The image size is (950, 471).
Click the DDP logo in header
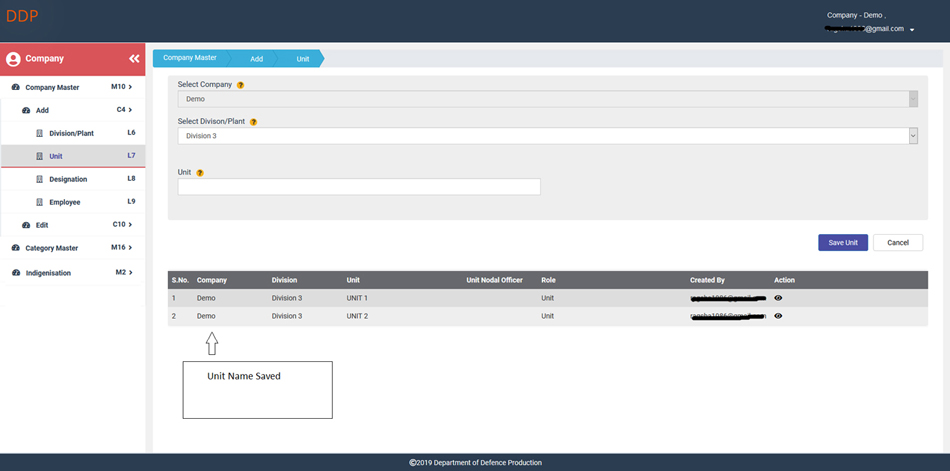(21, 15)
